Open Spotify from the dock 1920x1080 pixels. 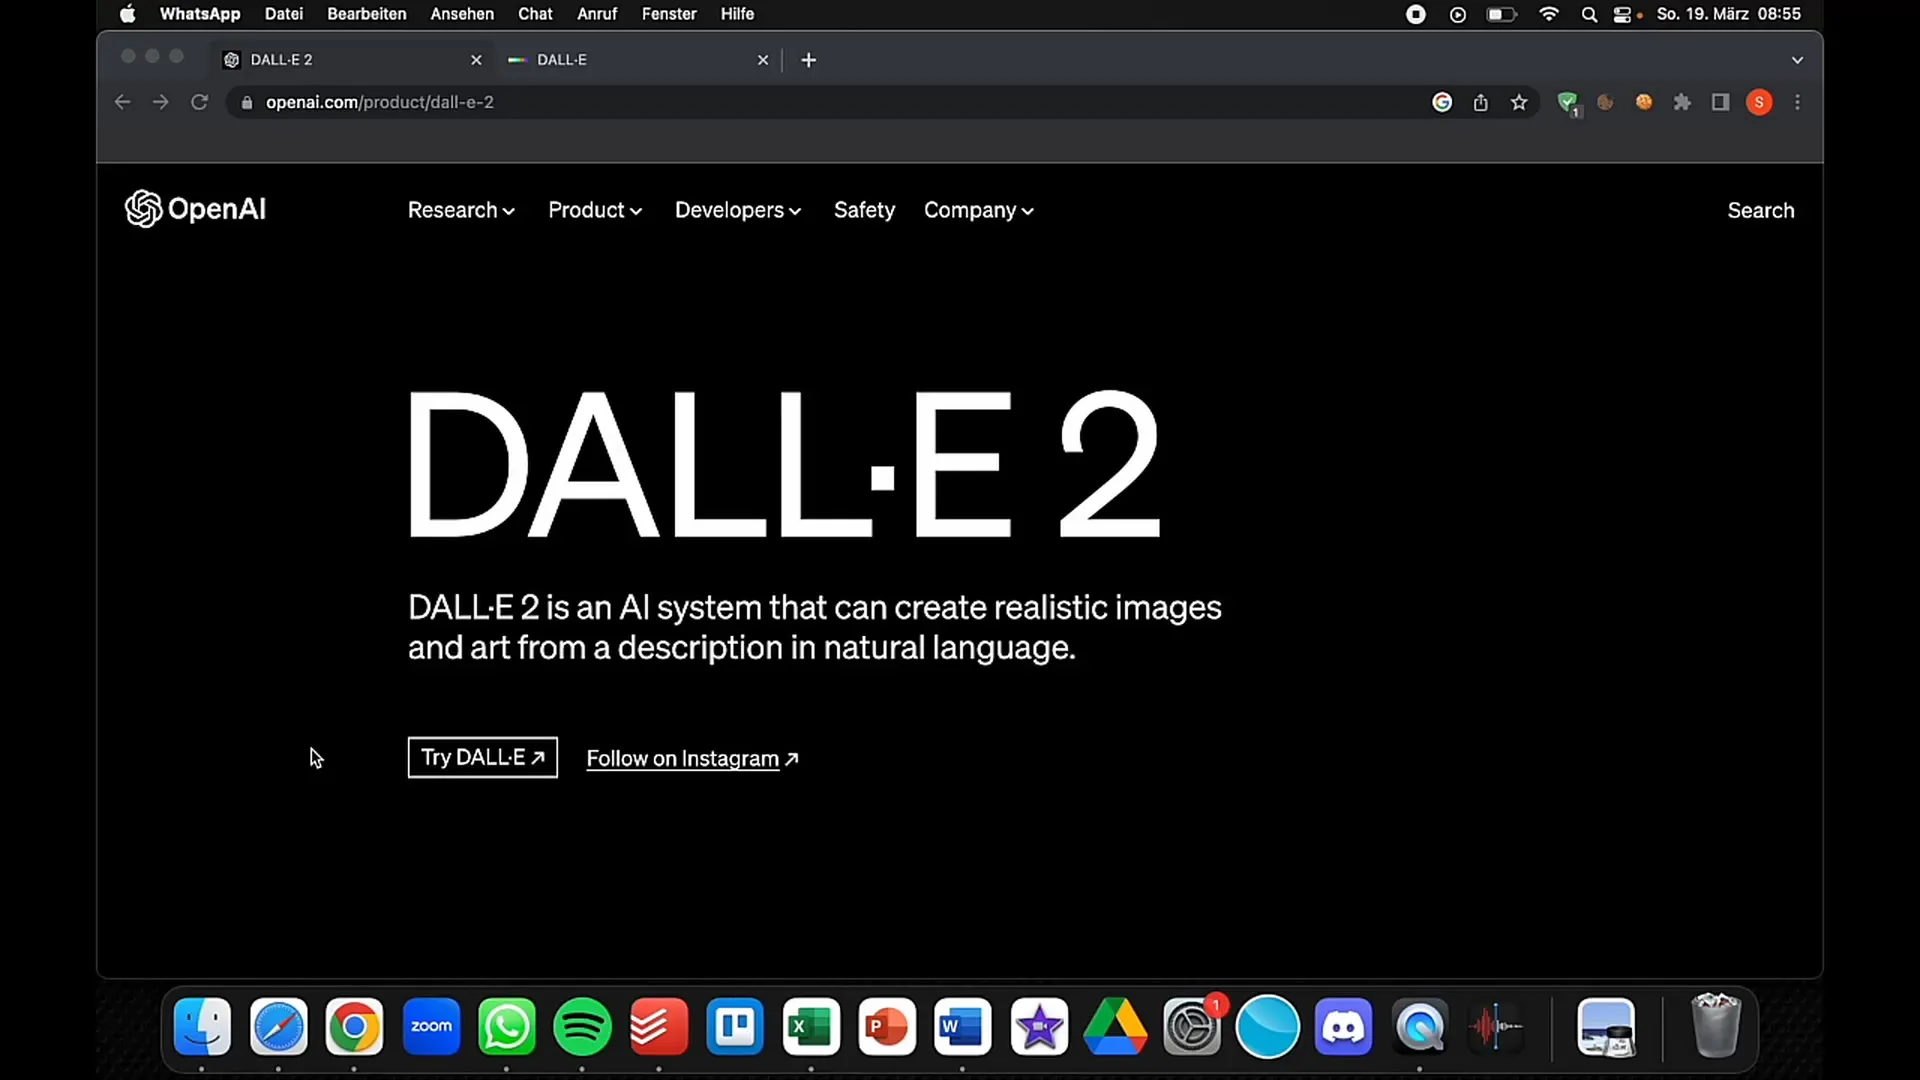pos(582,1026)
